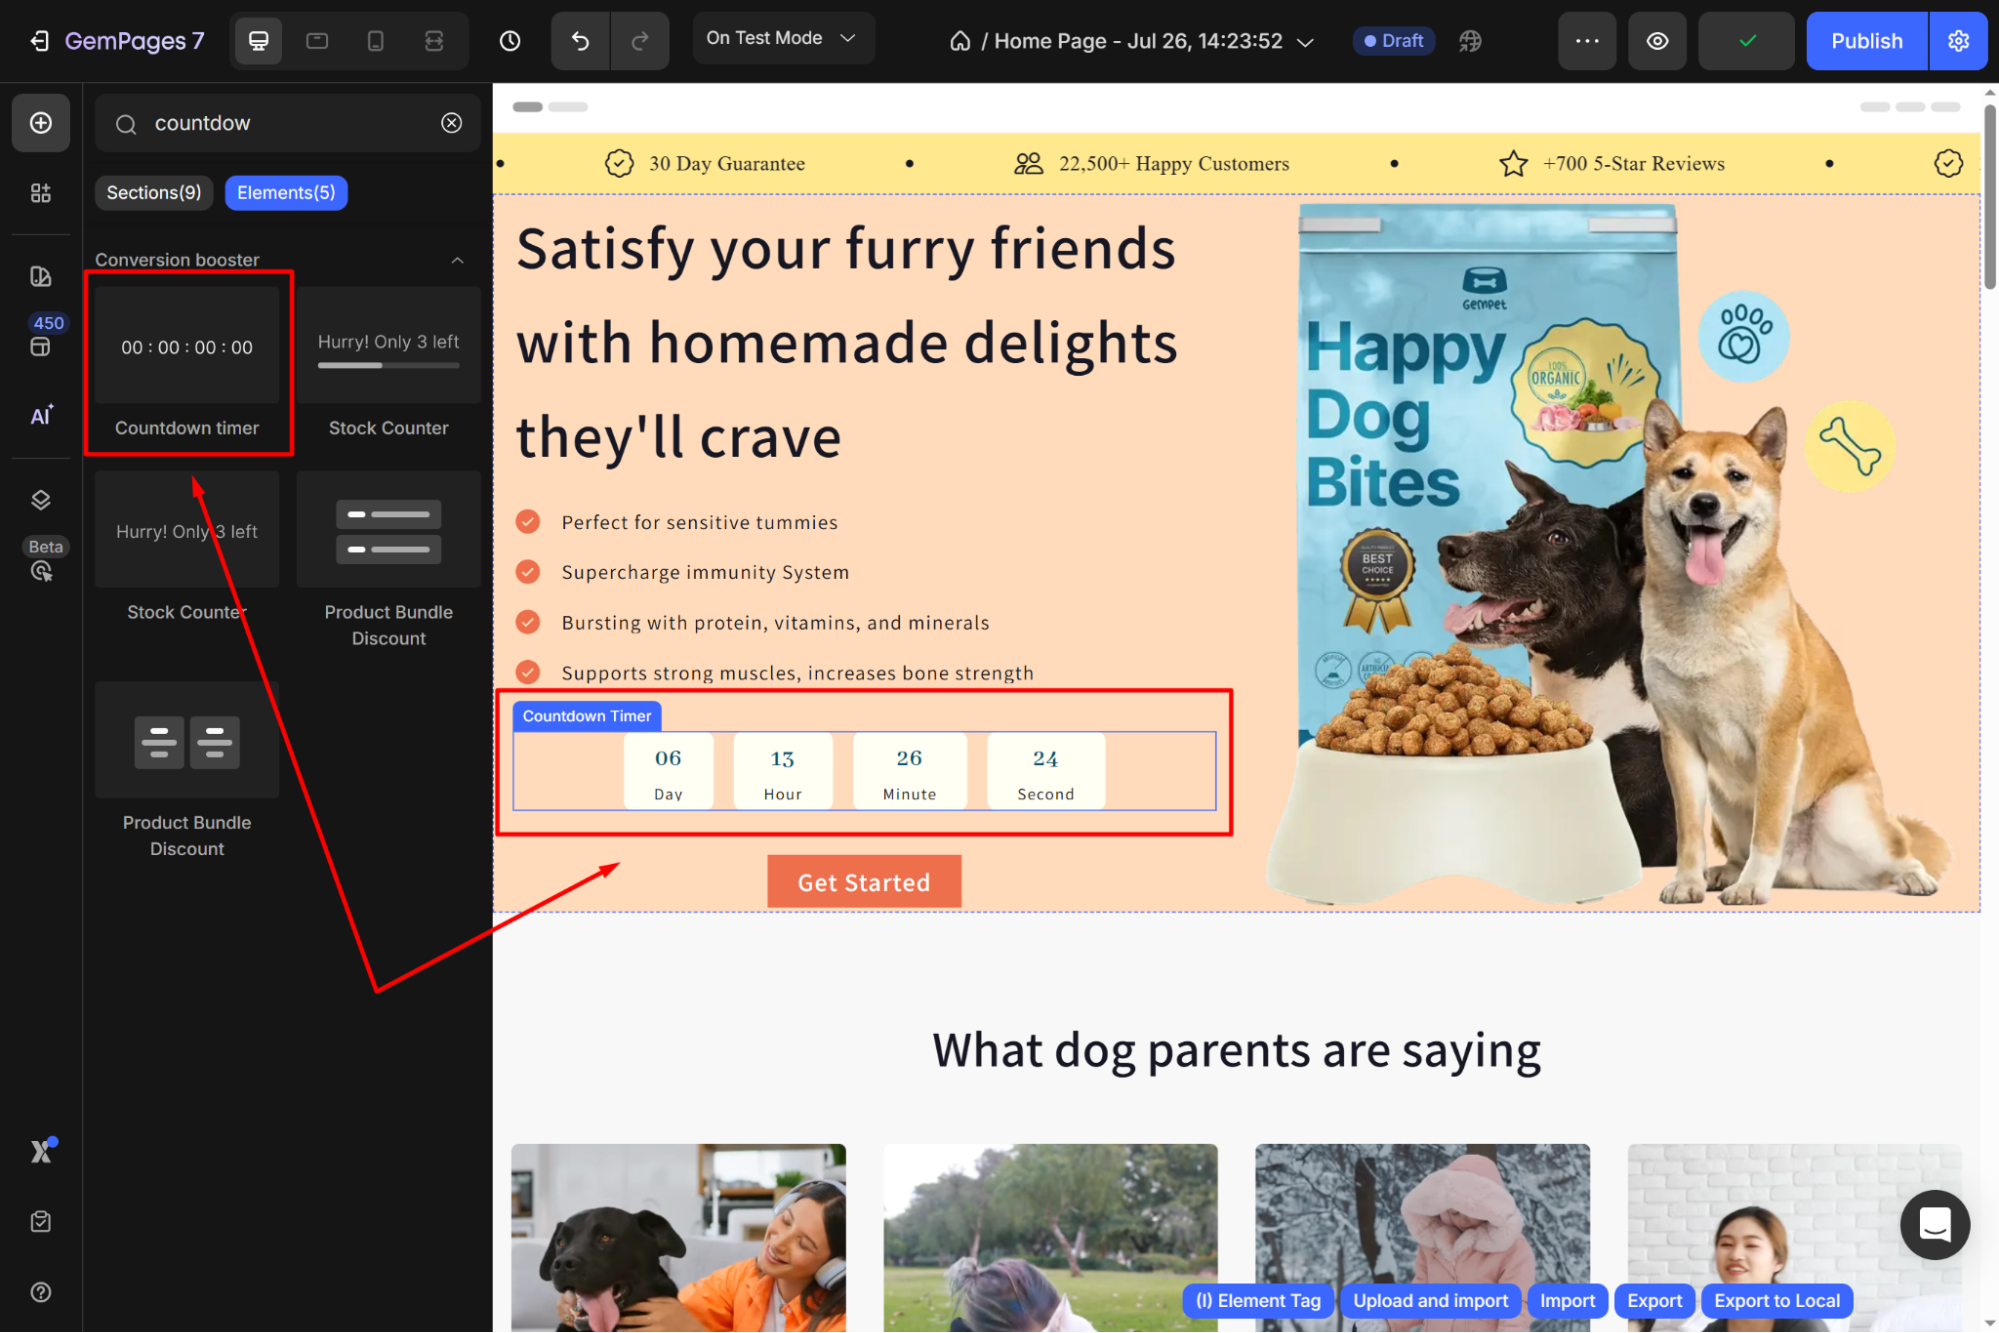Switch to Sections(9) tab
This screenshot has height=1333, width=1999.
154,192
